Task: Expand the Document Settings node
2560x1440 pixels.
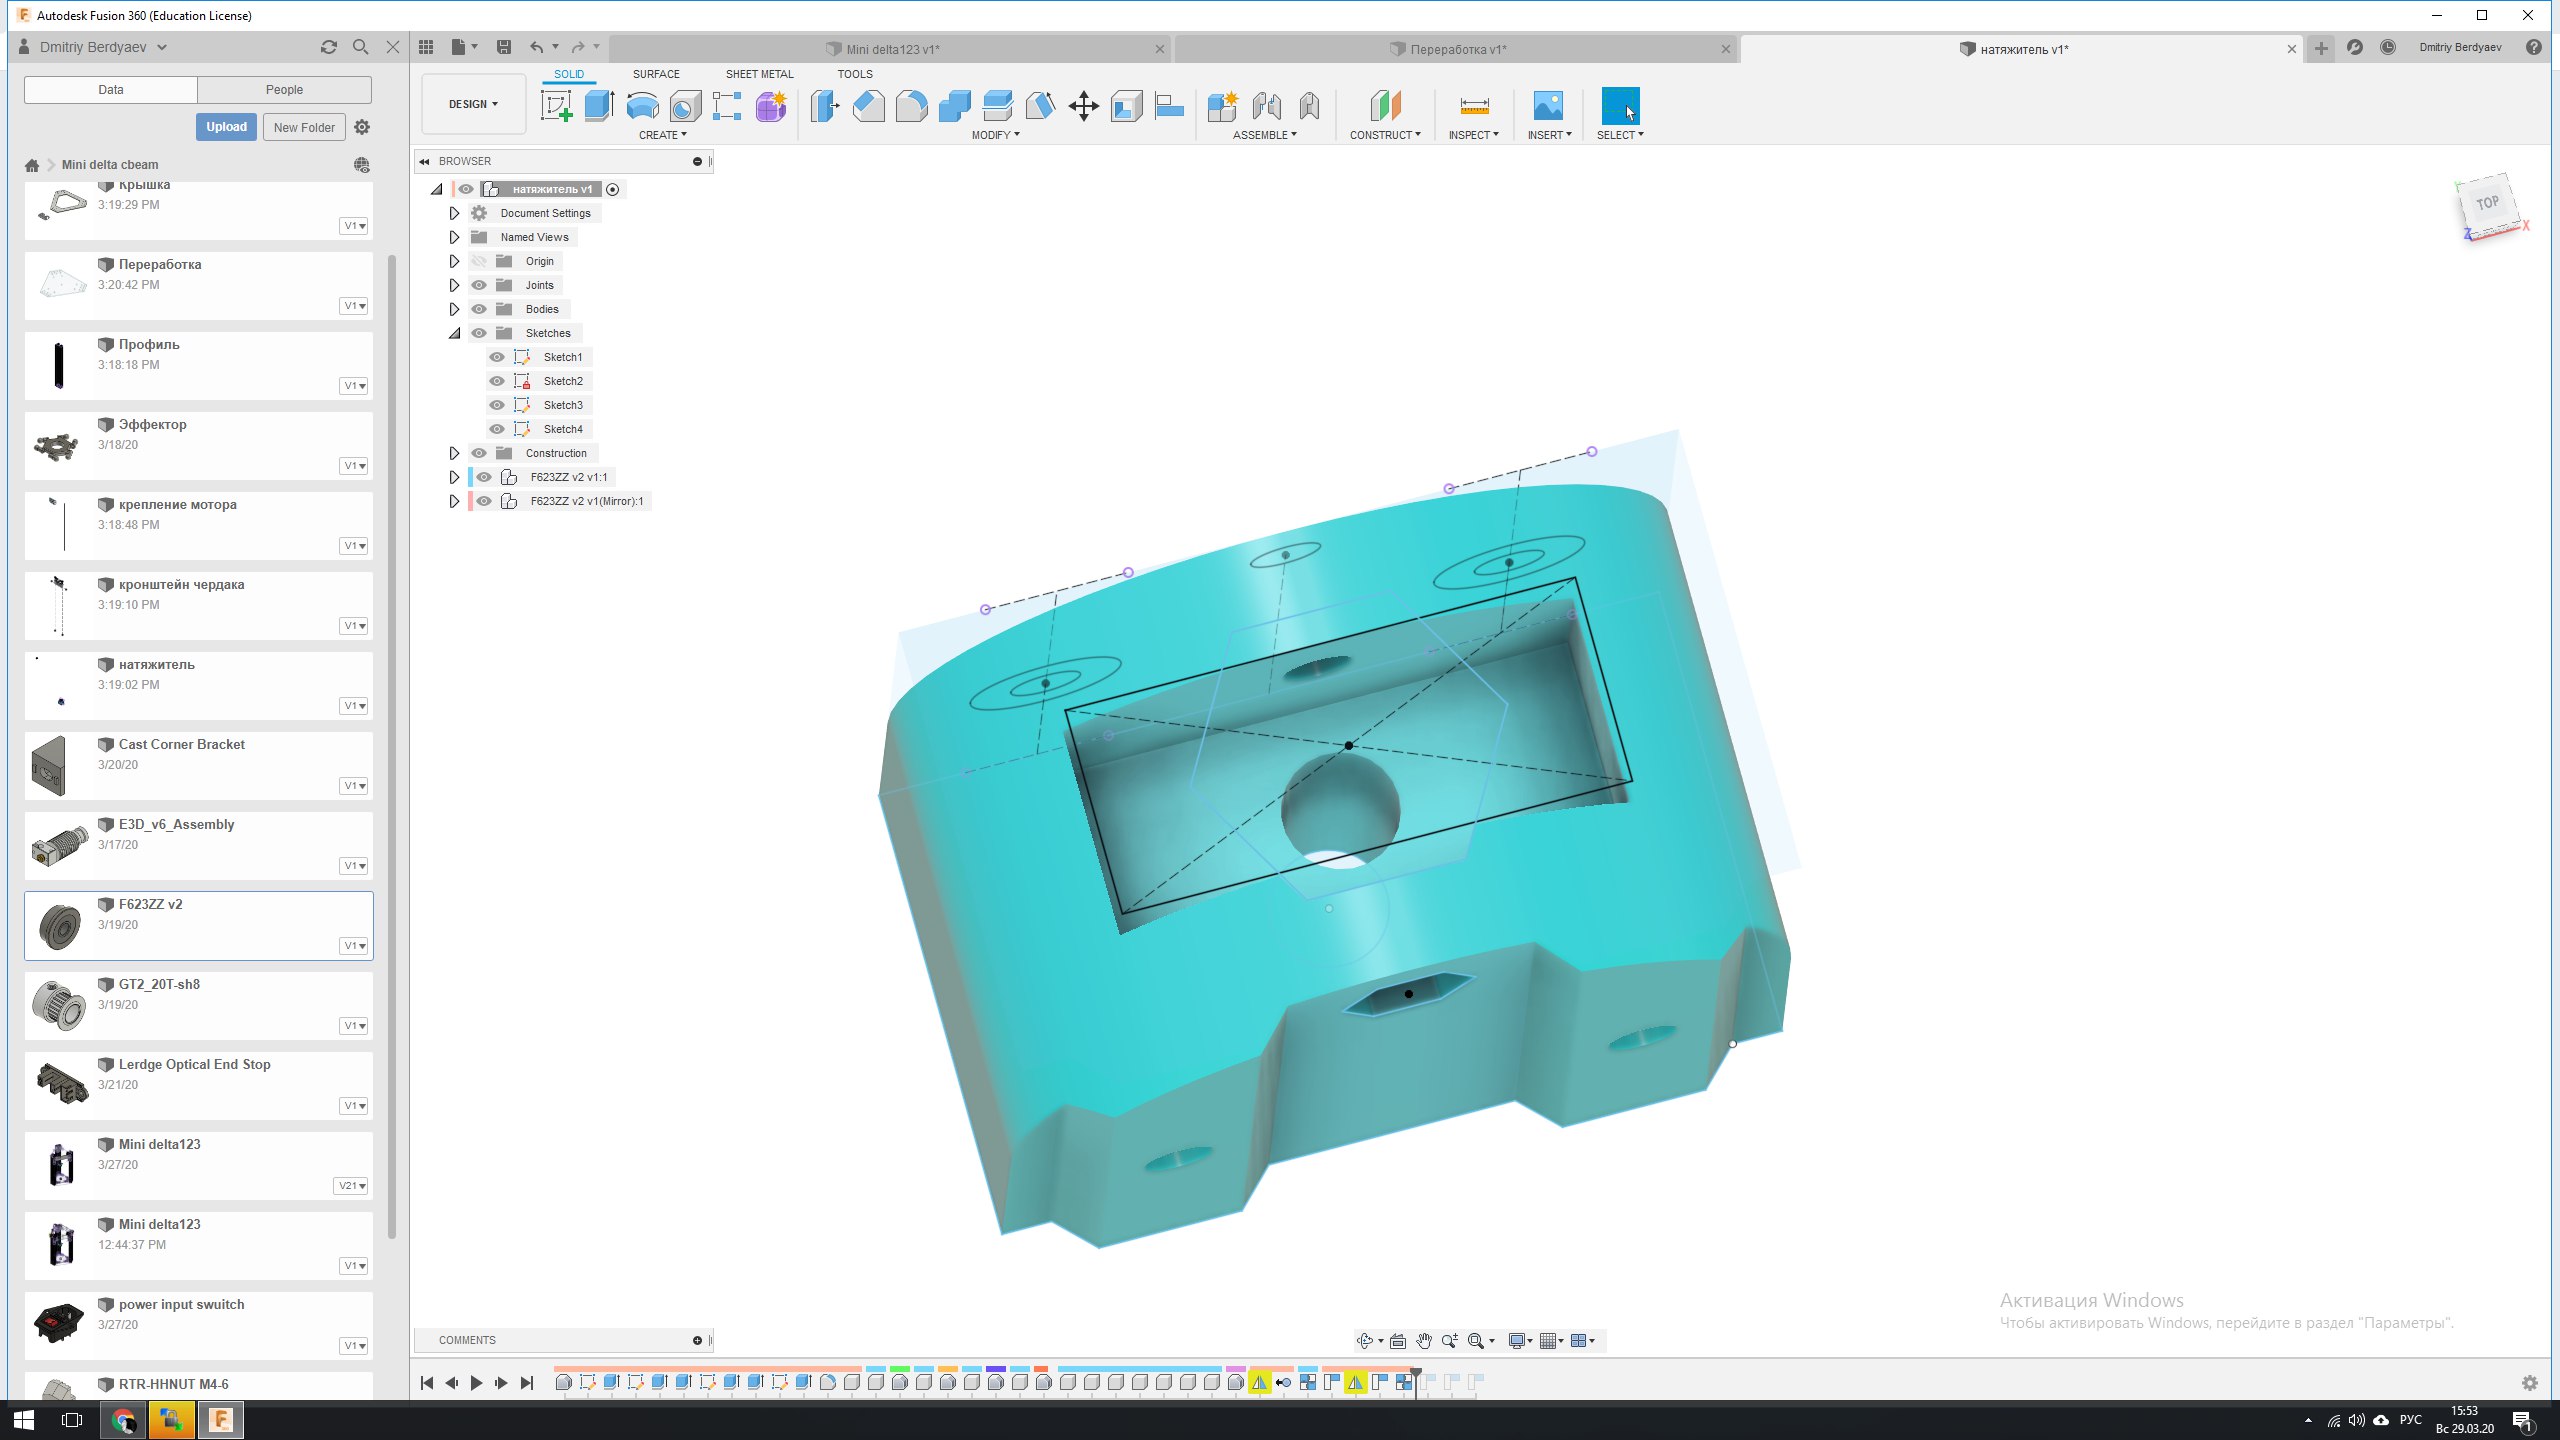Action: (x=454, y=213)
